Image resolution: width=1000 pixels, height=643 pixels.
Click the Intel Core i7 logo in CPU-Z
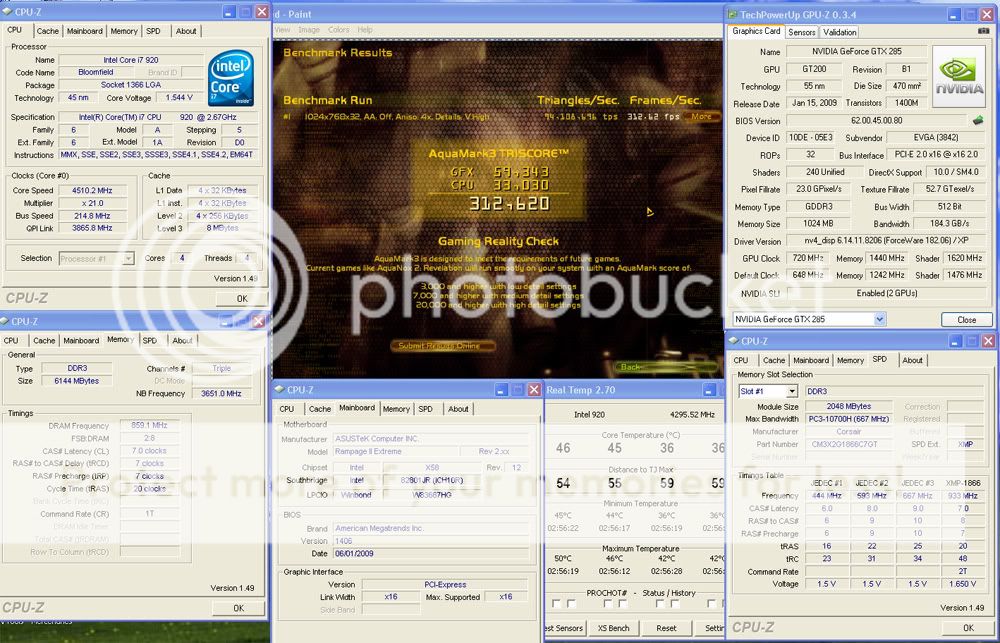[x=231, y=78]
